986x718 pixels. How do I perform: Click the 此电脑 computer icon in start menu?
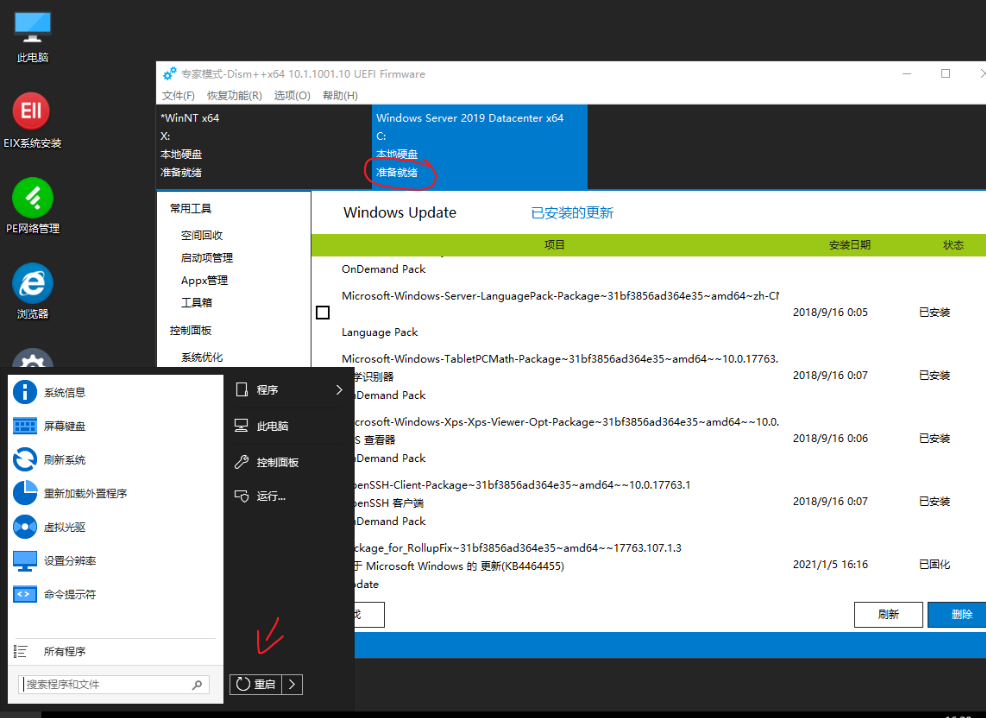[x=241, y=426]
